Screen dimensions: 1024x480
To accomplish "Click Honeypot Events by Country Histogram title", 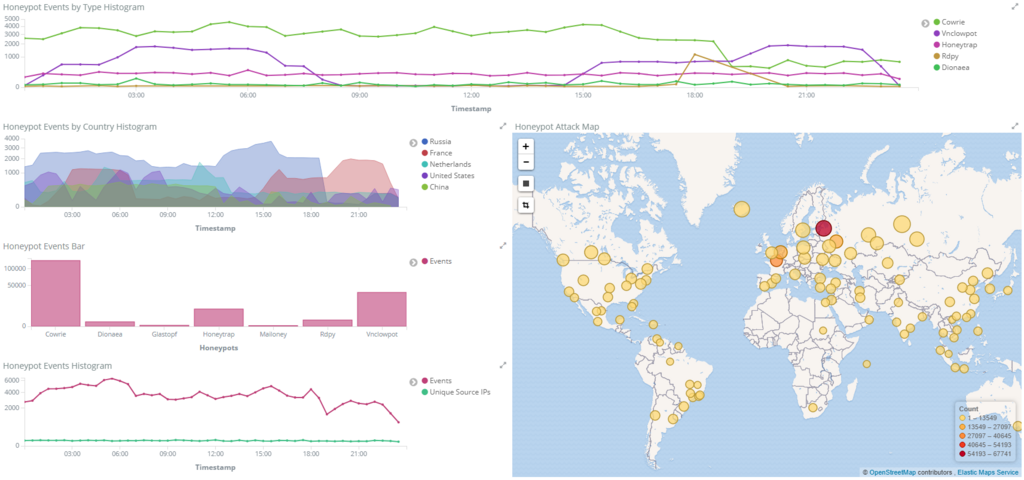I will [80, 126].
